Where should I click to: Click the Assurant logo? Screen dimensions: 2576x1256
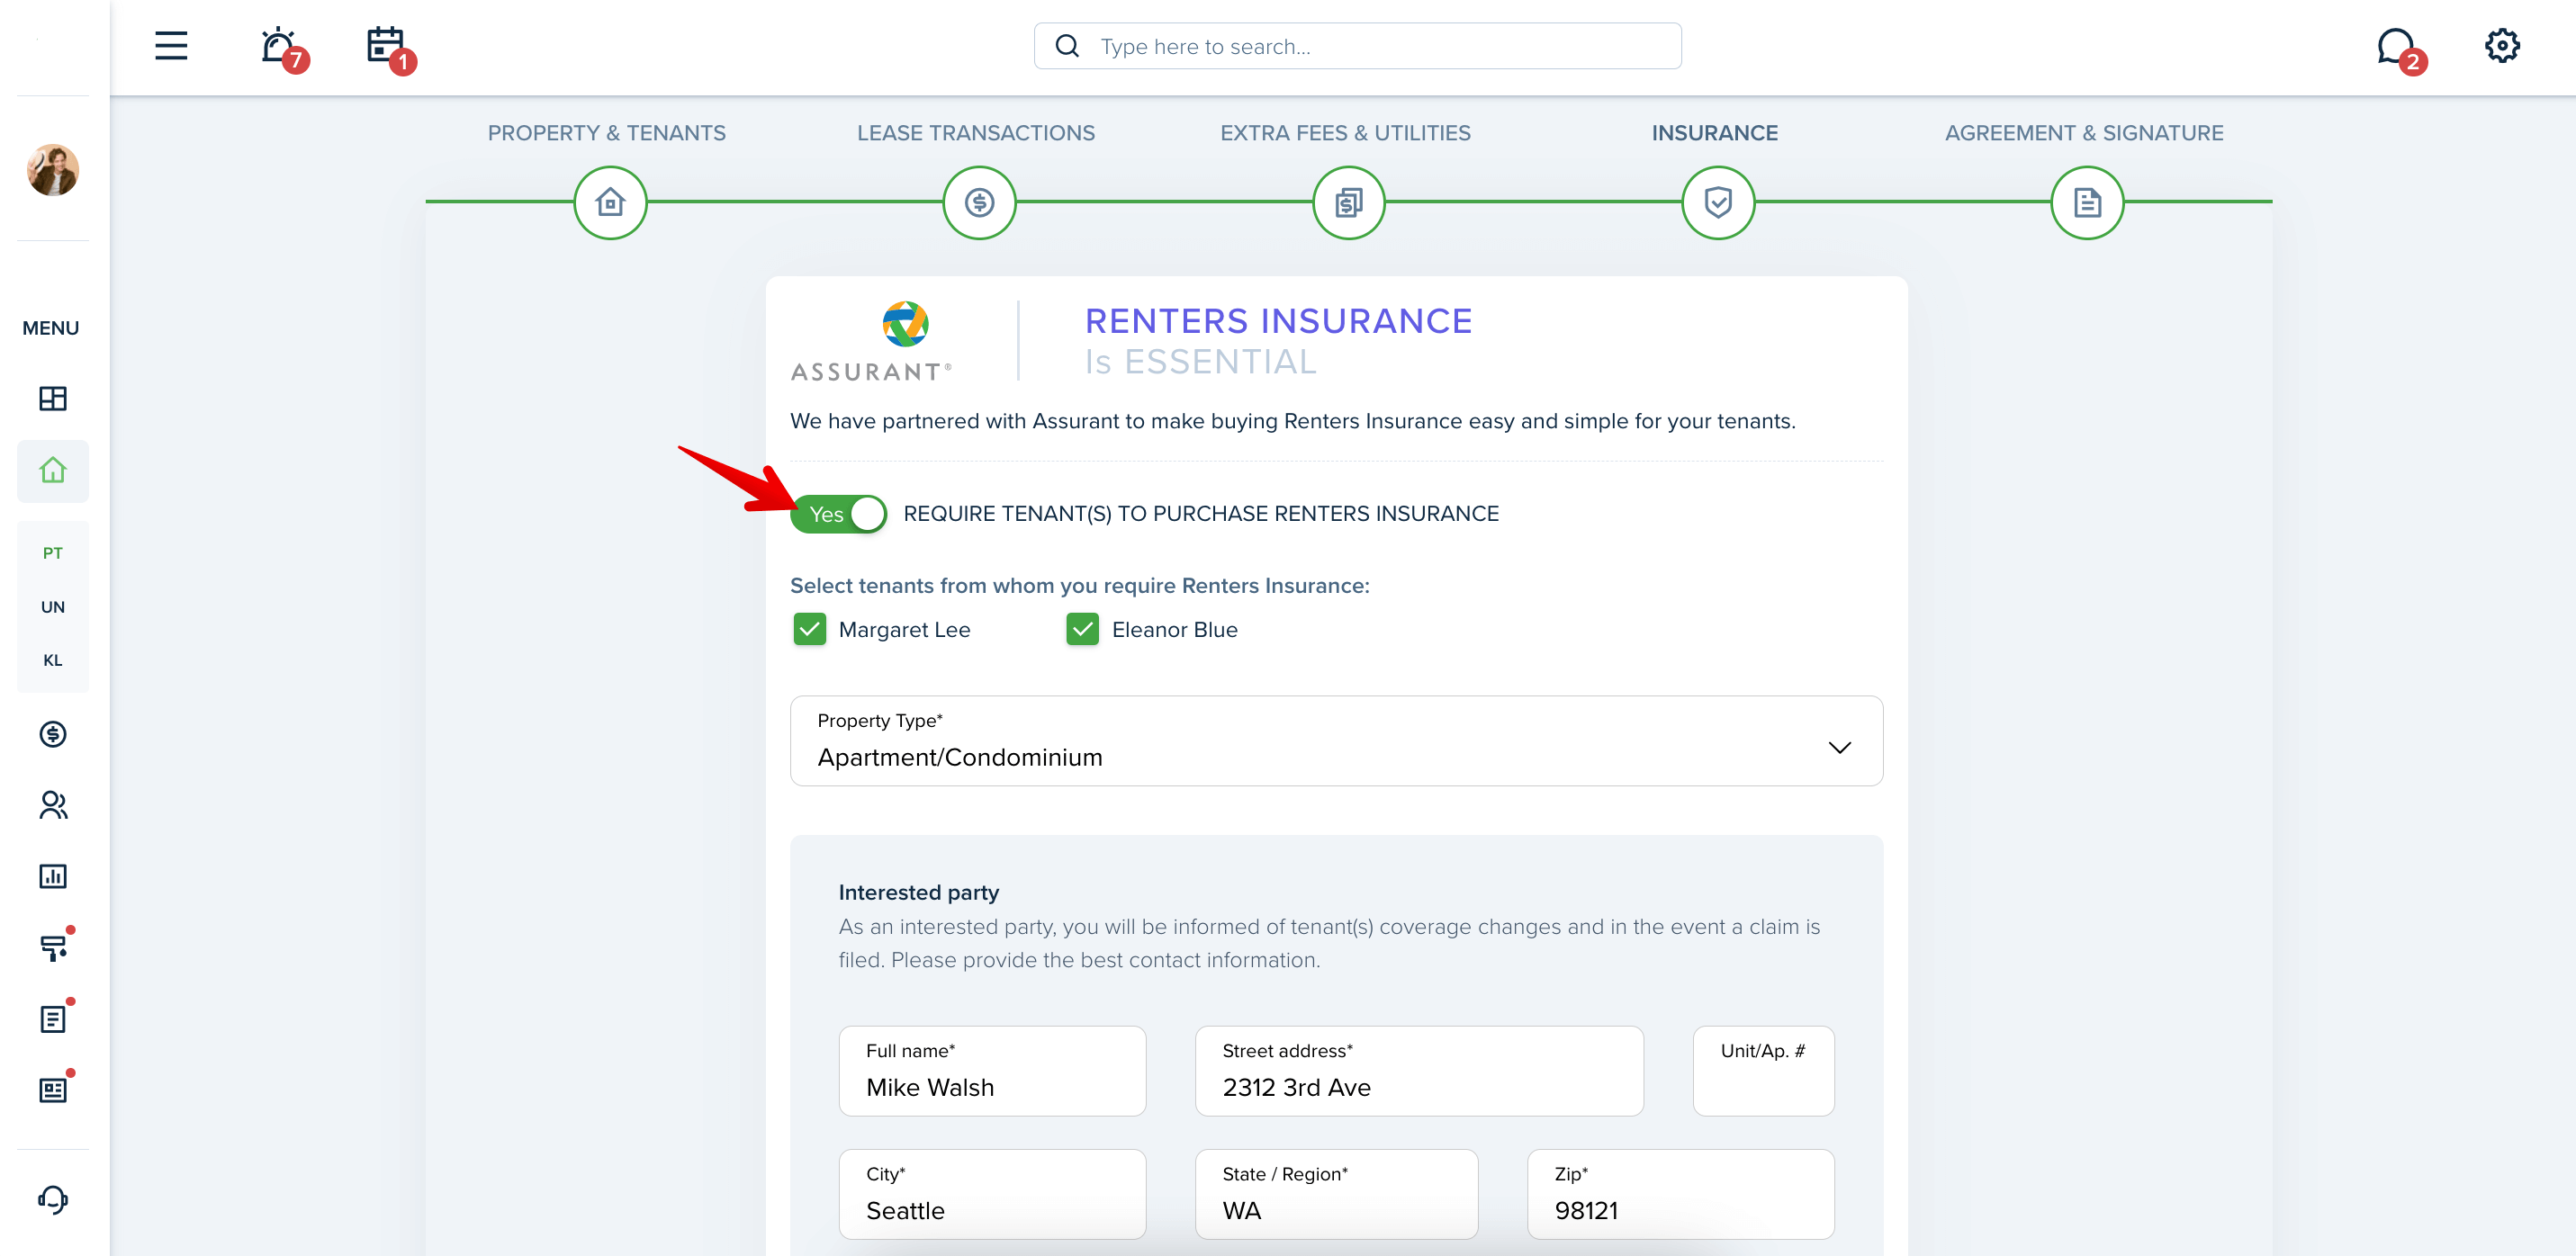pos(871,341)
